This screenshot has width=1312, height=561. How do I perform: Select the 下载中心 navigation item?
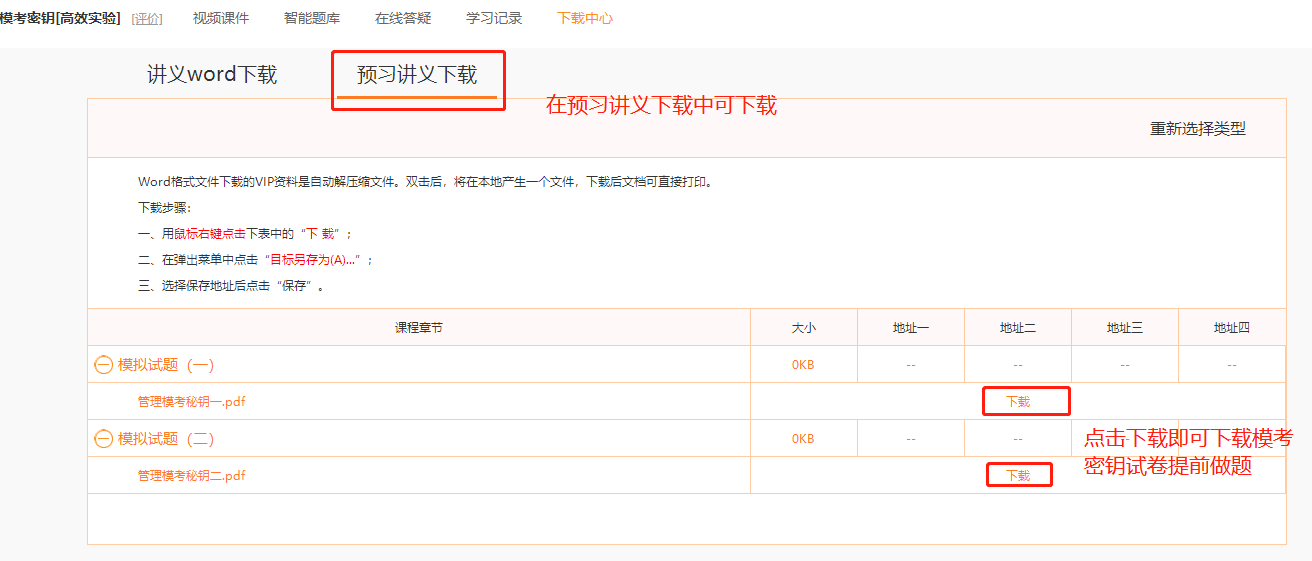[585, 18]
